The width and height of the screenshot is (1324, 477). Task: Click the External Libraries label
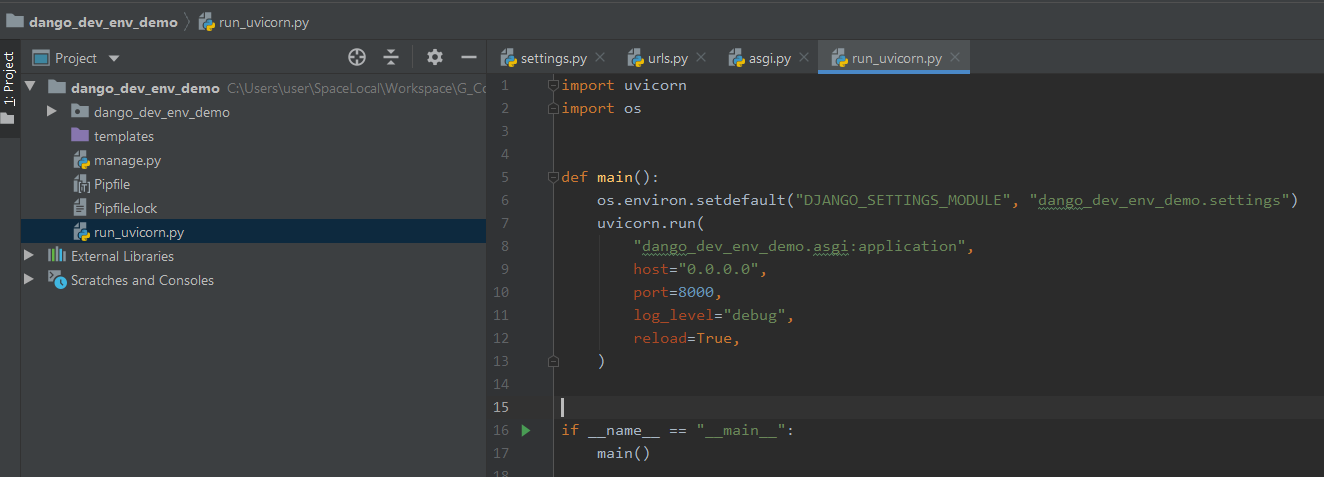[x=122, y=256]
